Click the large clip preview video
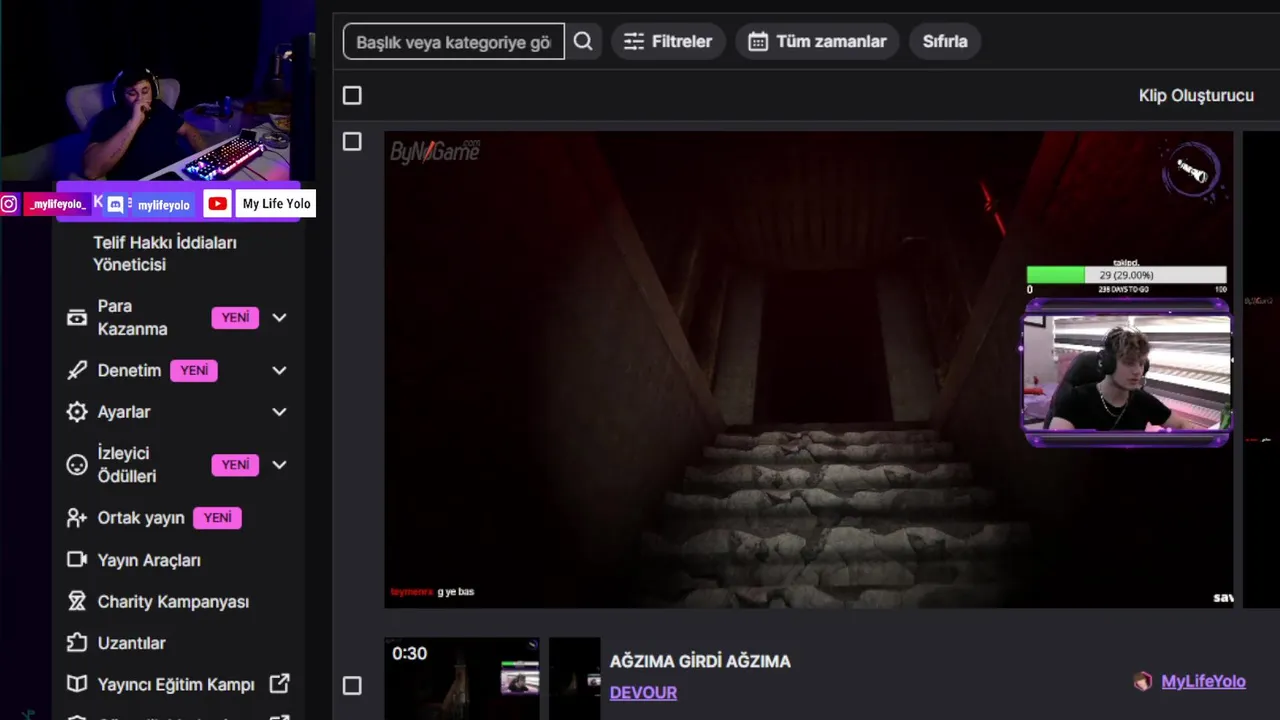Image resolution: width=1280 pixels, height=720 pixels. (x=808, y=369)
